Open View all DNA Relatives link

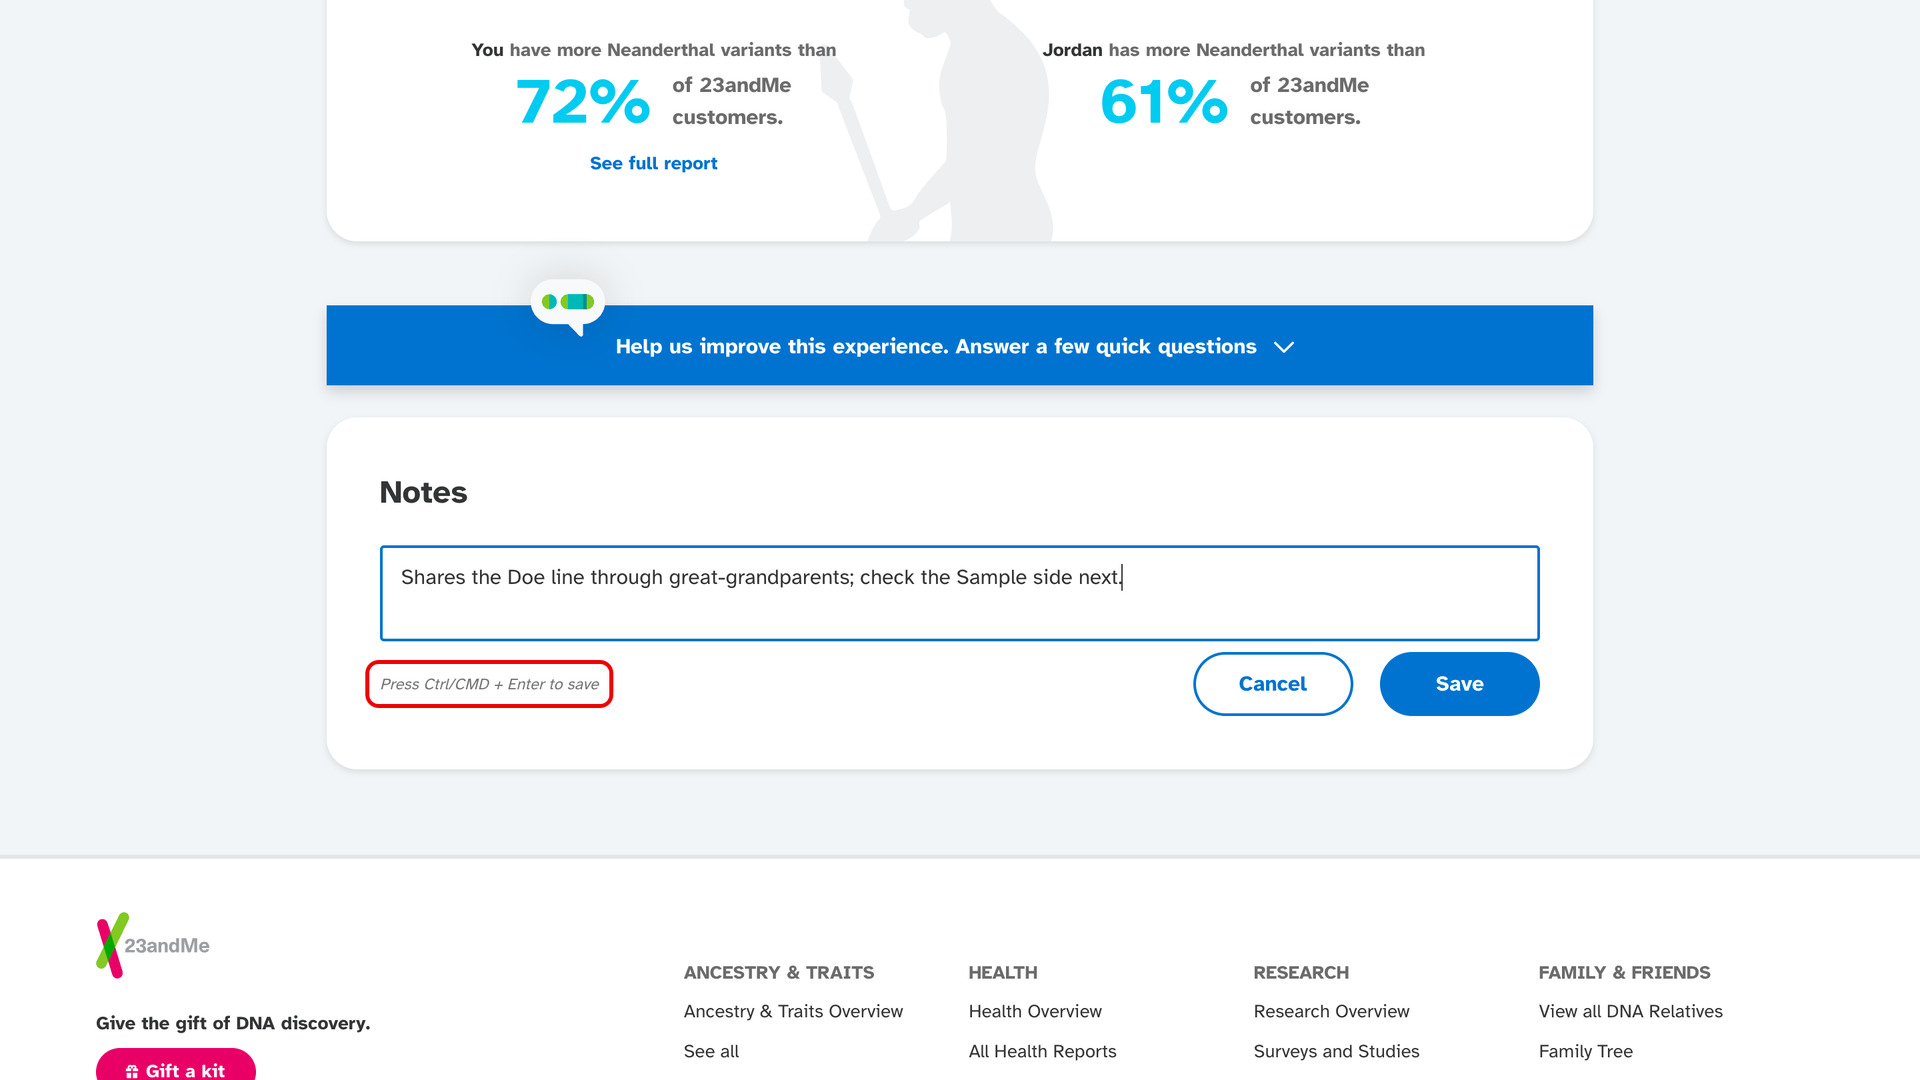(1630, 1011)
